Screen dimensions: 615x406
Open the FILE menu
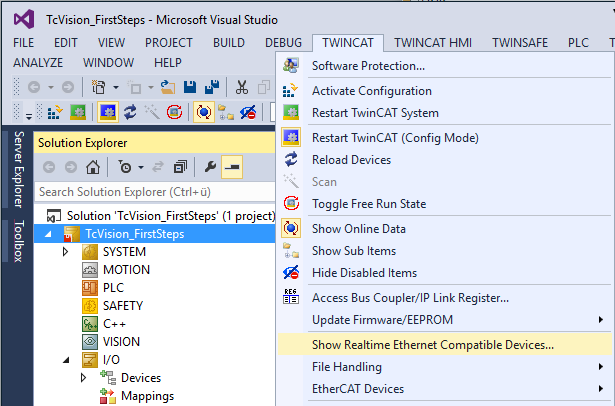tap(24, 43)
